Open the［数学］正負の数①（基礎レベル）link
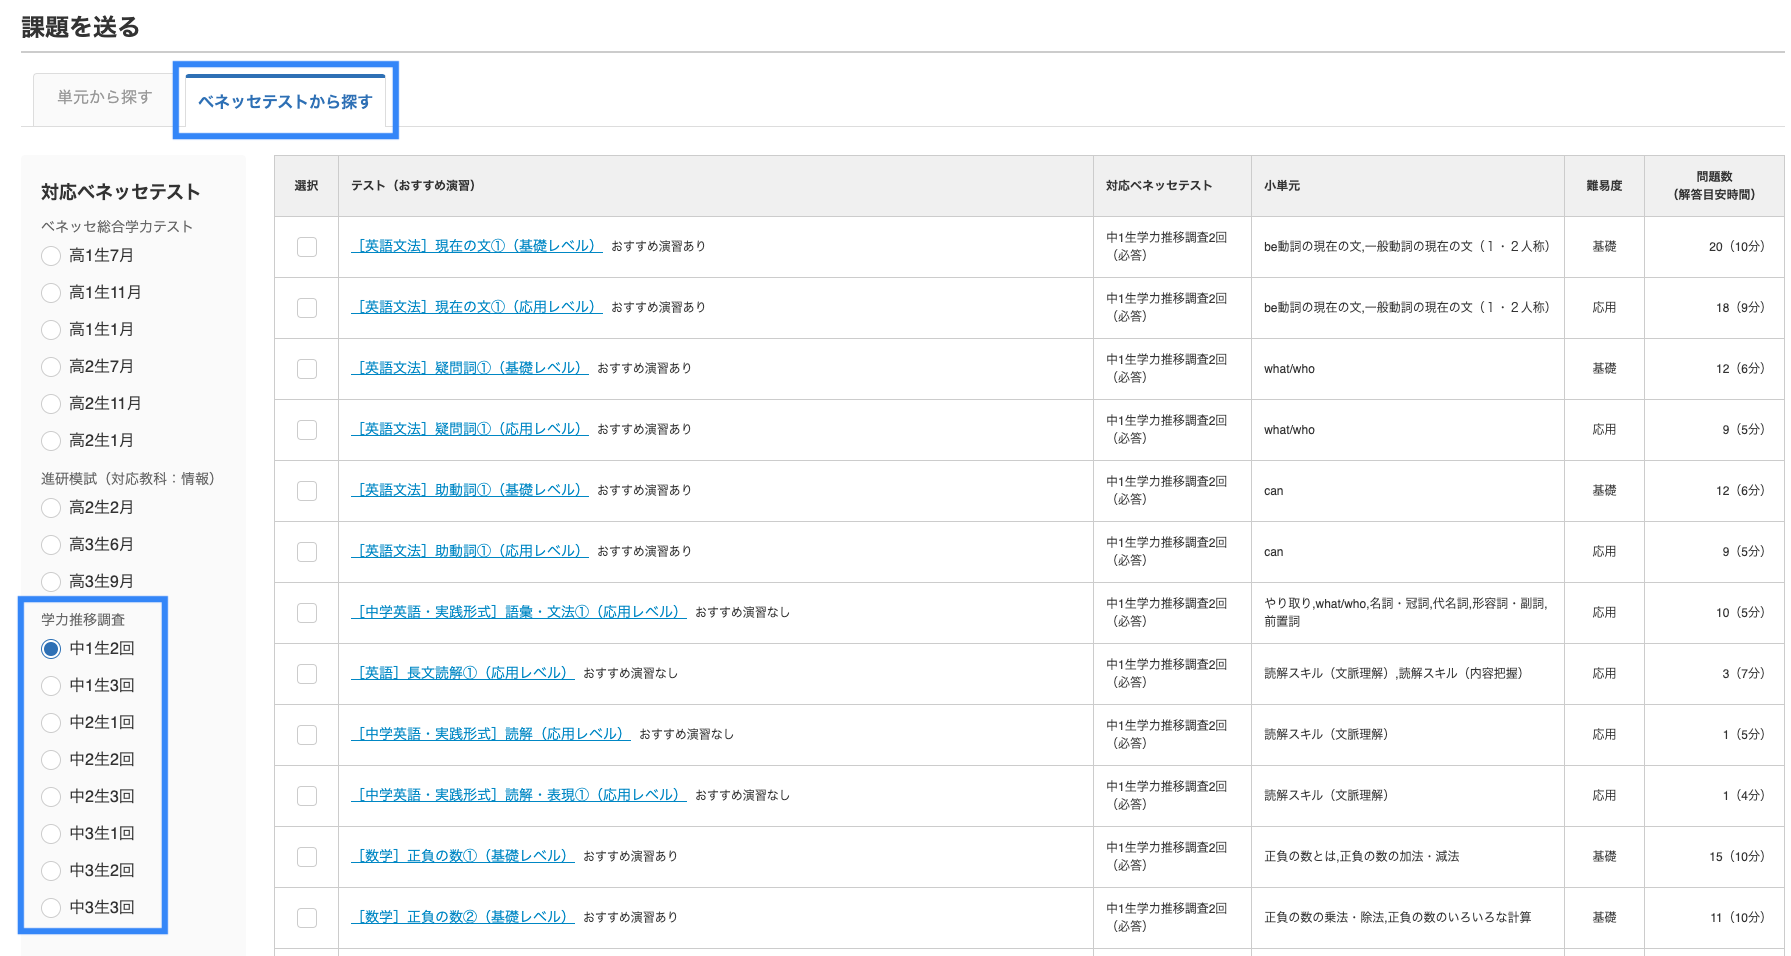The height and width of the screenshot is (956, 1791). [x=463, y=856]
